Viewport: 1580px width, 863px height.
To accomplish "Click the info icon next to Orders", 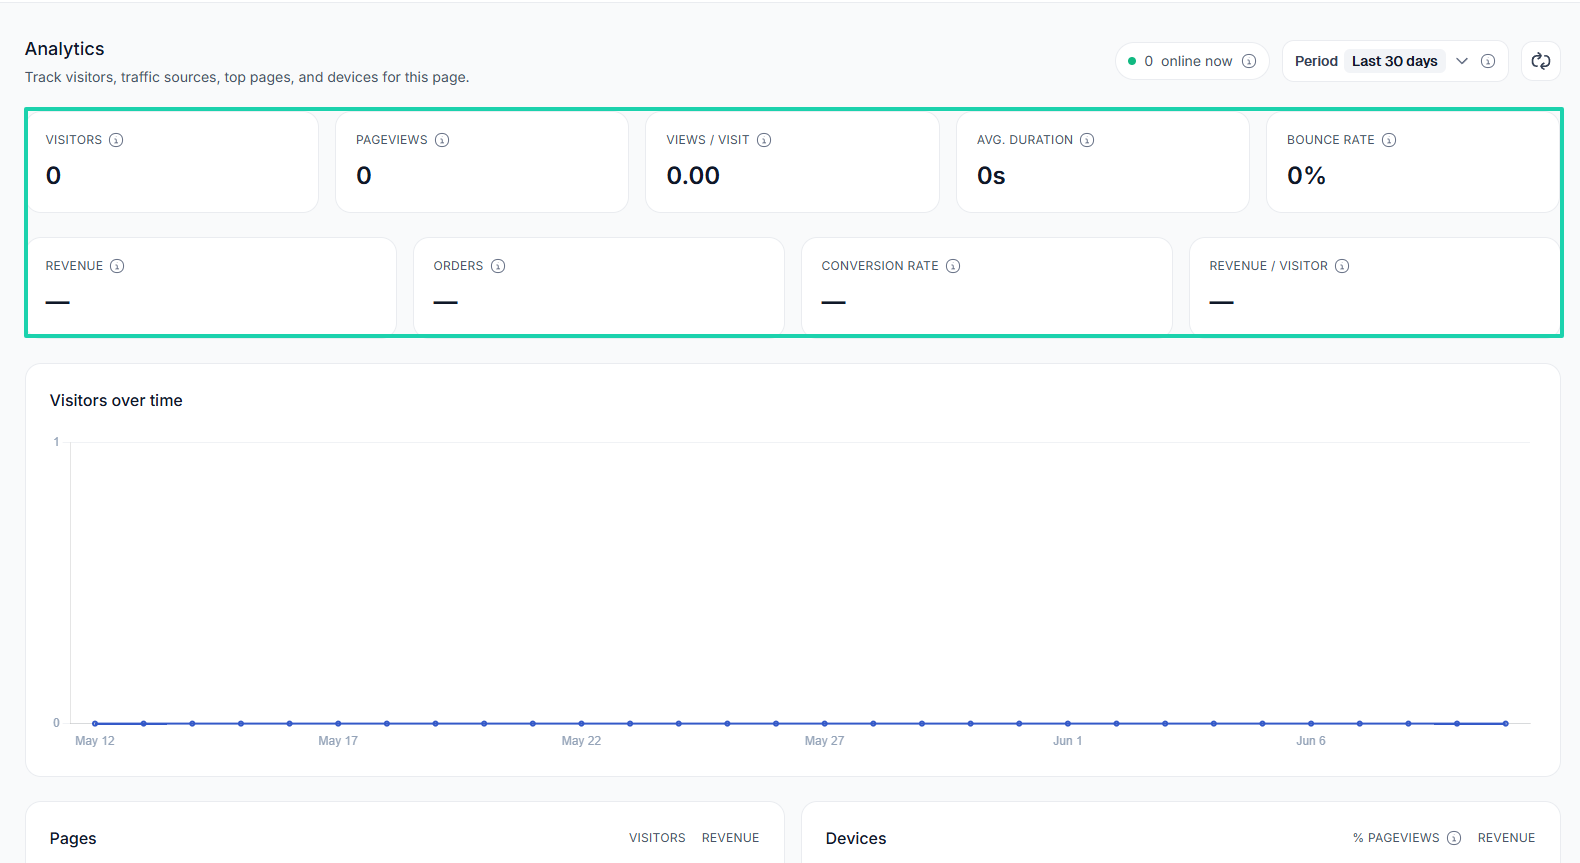I will 498,266.
